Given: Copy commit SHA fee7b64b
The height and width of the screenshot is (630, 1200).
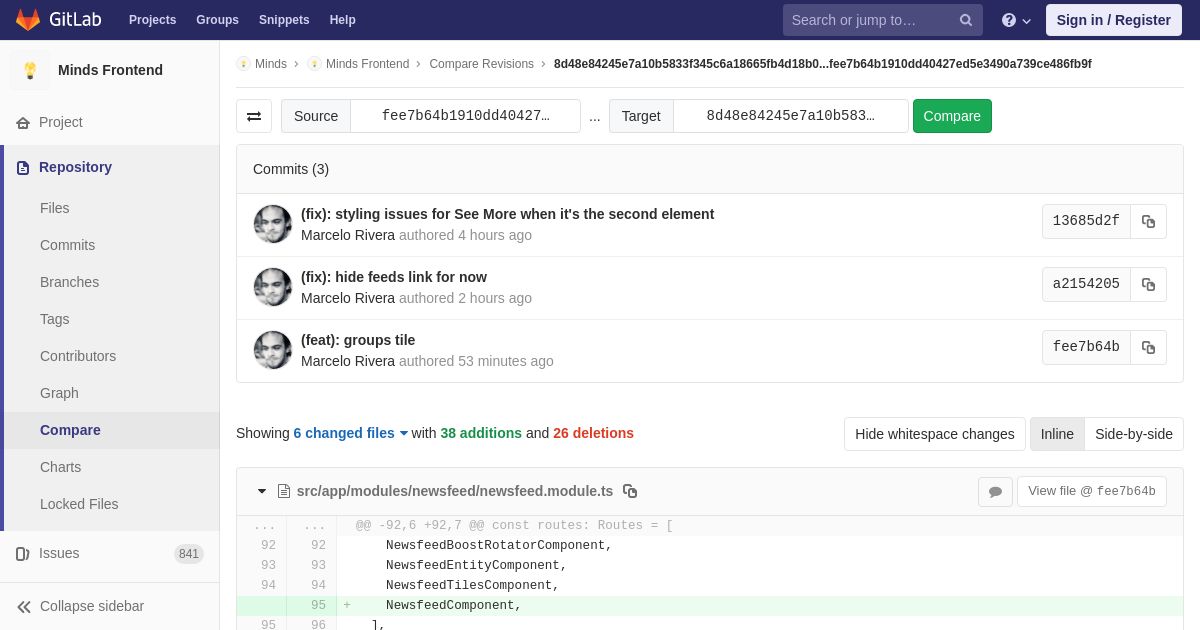Looking at the screenshot, I should (x=1148, y=347).
